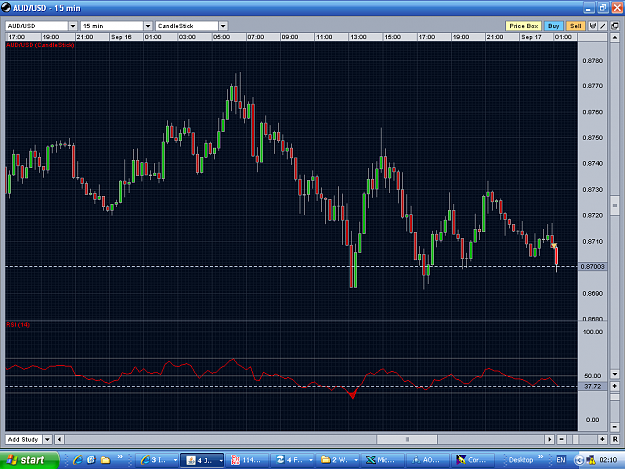Click the RSI vertical zoom slider handle
The height and width of the screenshot is (469, 625).
[x=615, y=397]
